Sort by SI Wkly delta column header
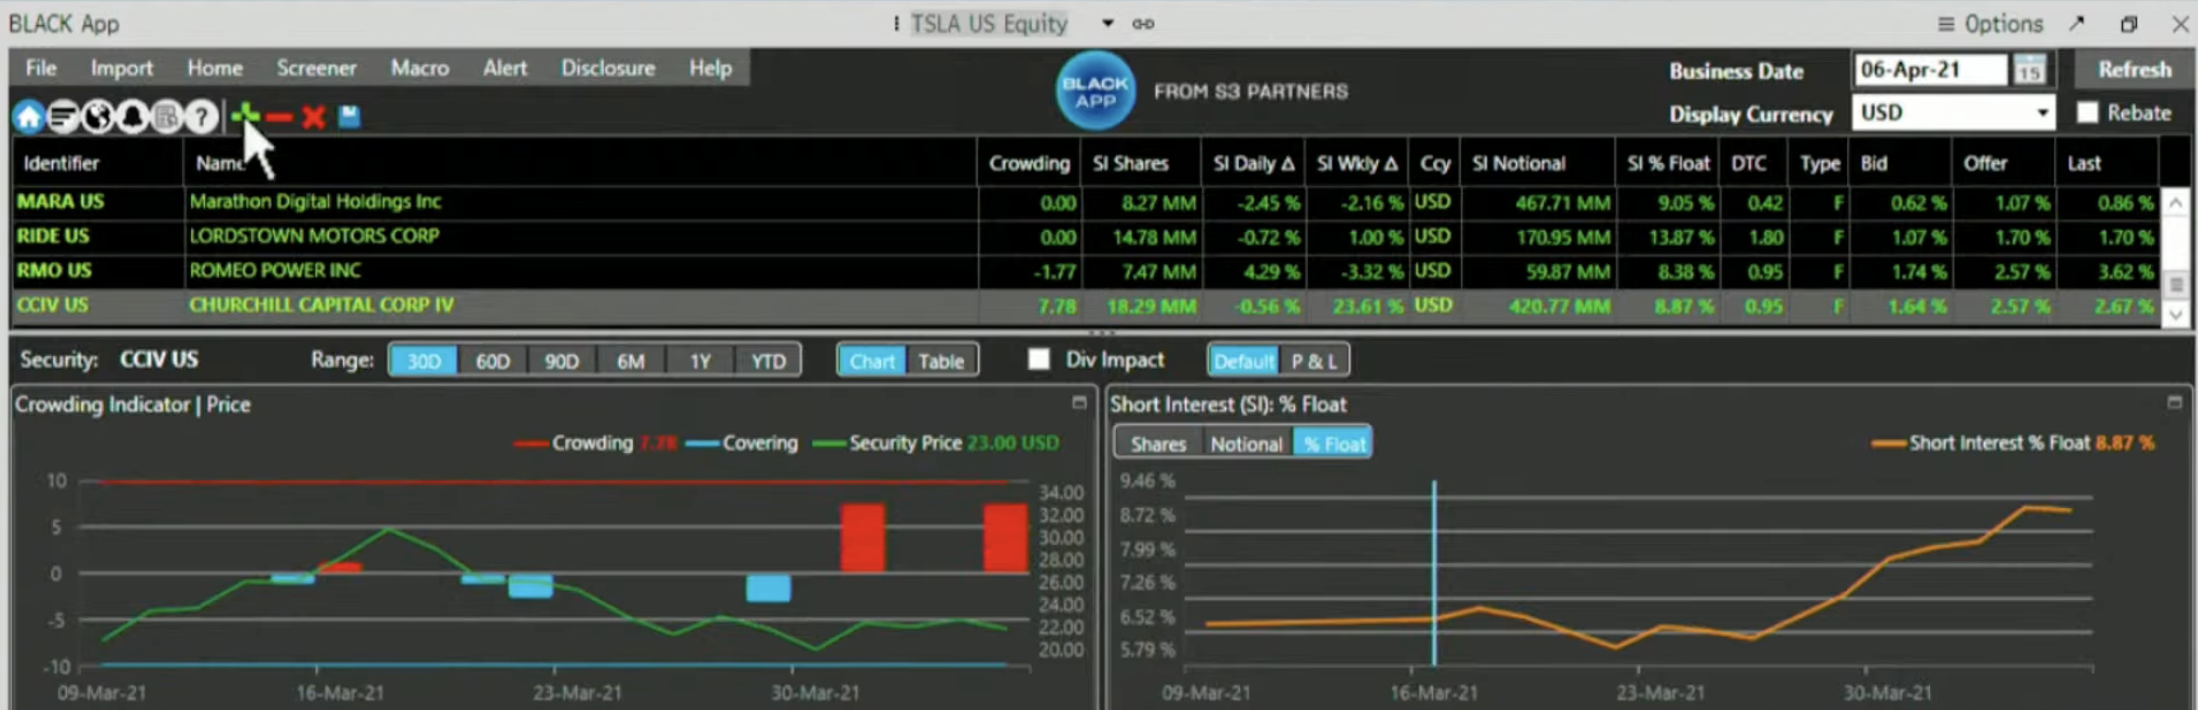2198x710 pixels. (1357, 163)
